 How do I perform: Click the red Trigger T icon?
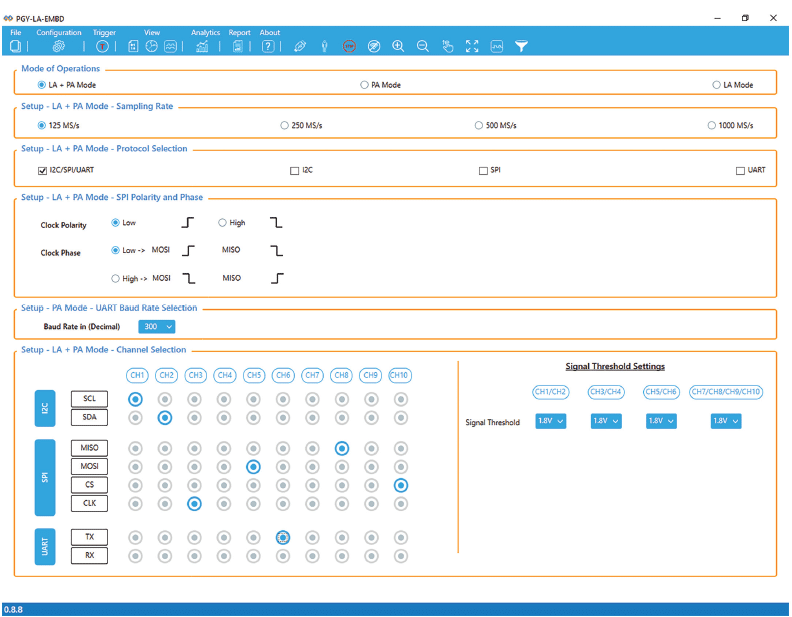[102, 46]
